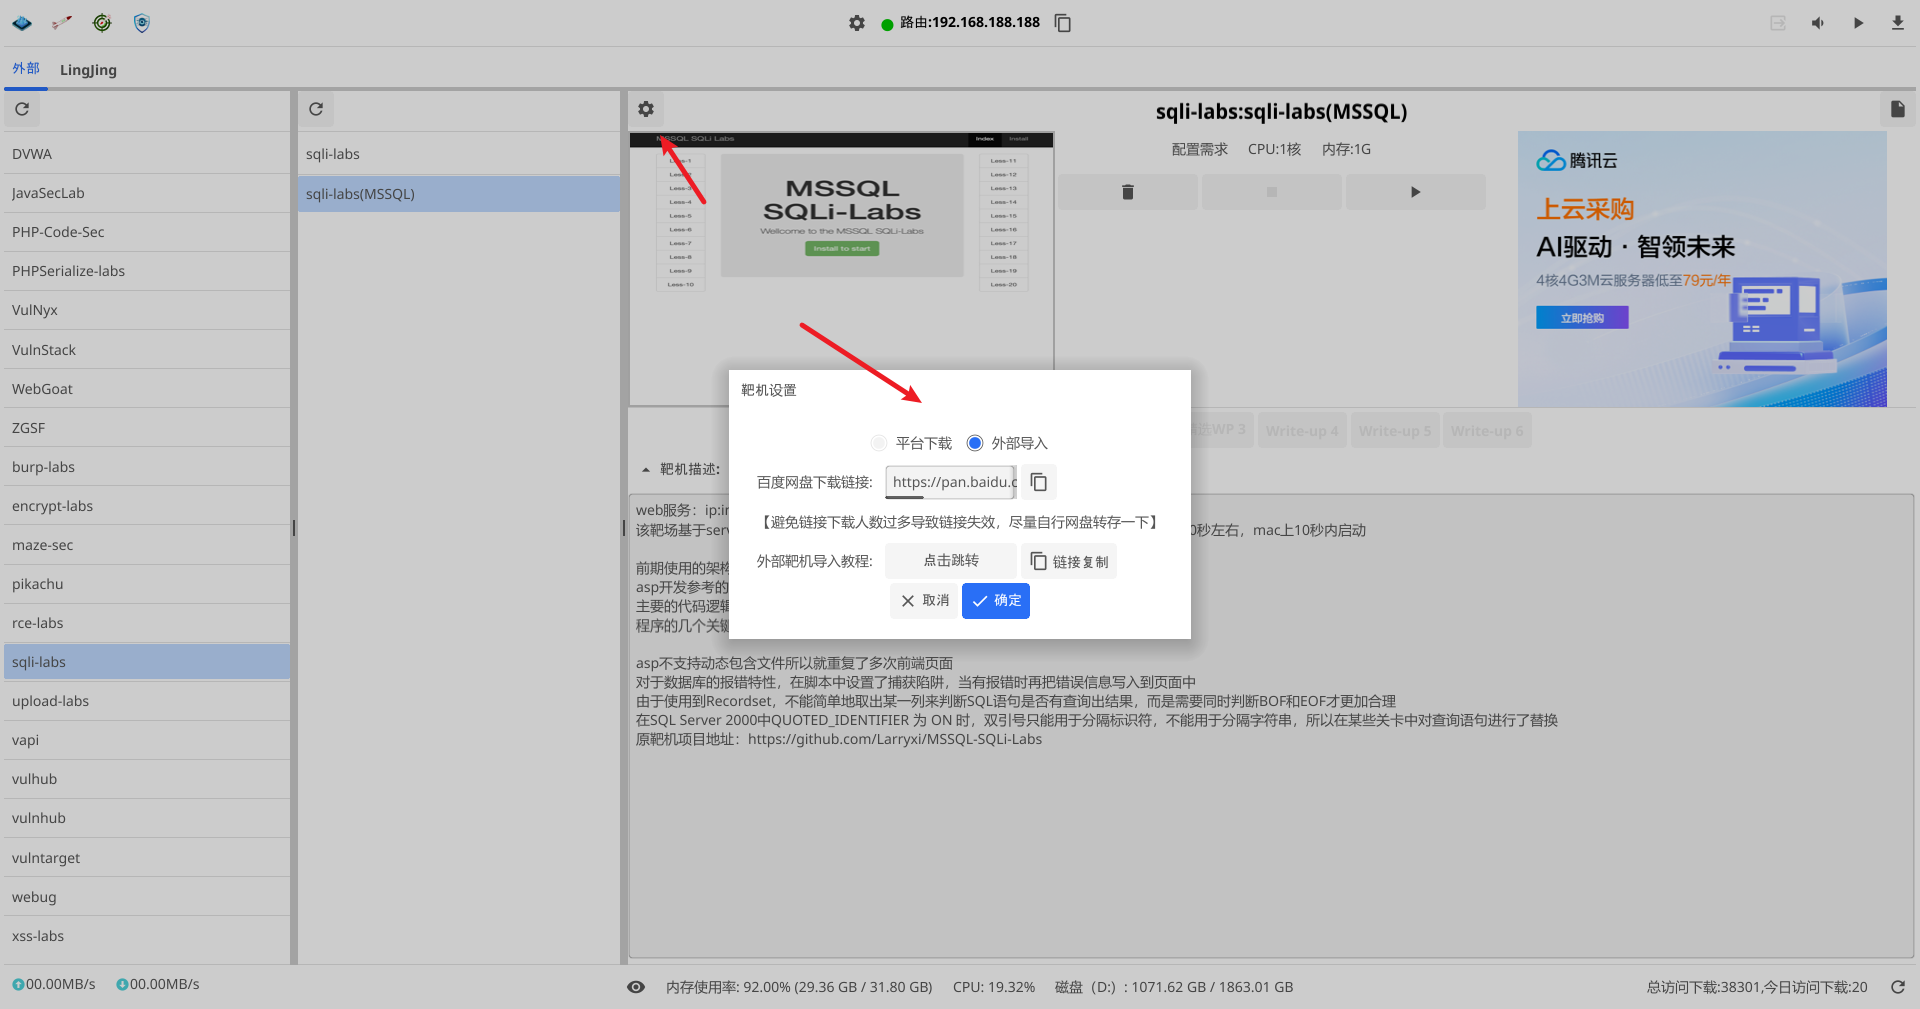
Task: Copy the Baidu netdisk download link
Action: pos(1039,482)
